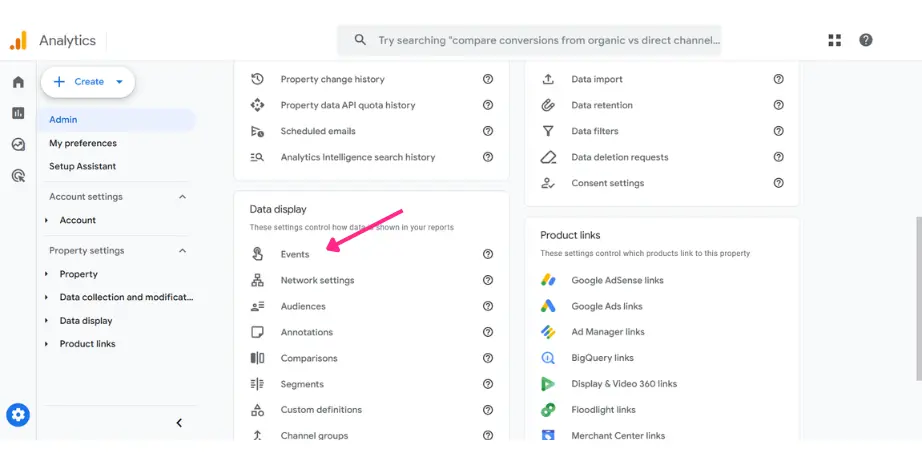This screenshot has height=460, width=922.
Task: Open the Explore icon in left rail
Action: point(18,144)
